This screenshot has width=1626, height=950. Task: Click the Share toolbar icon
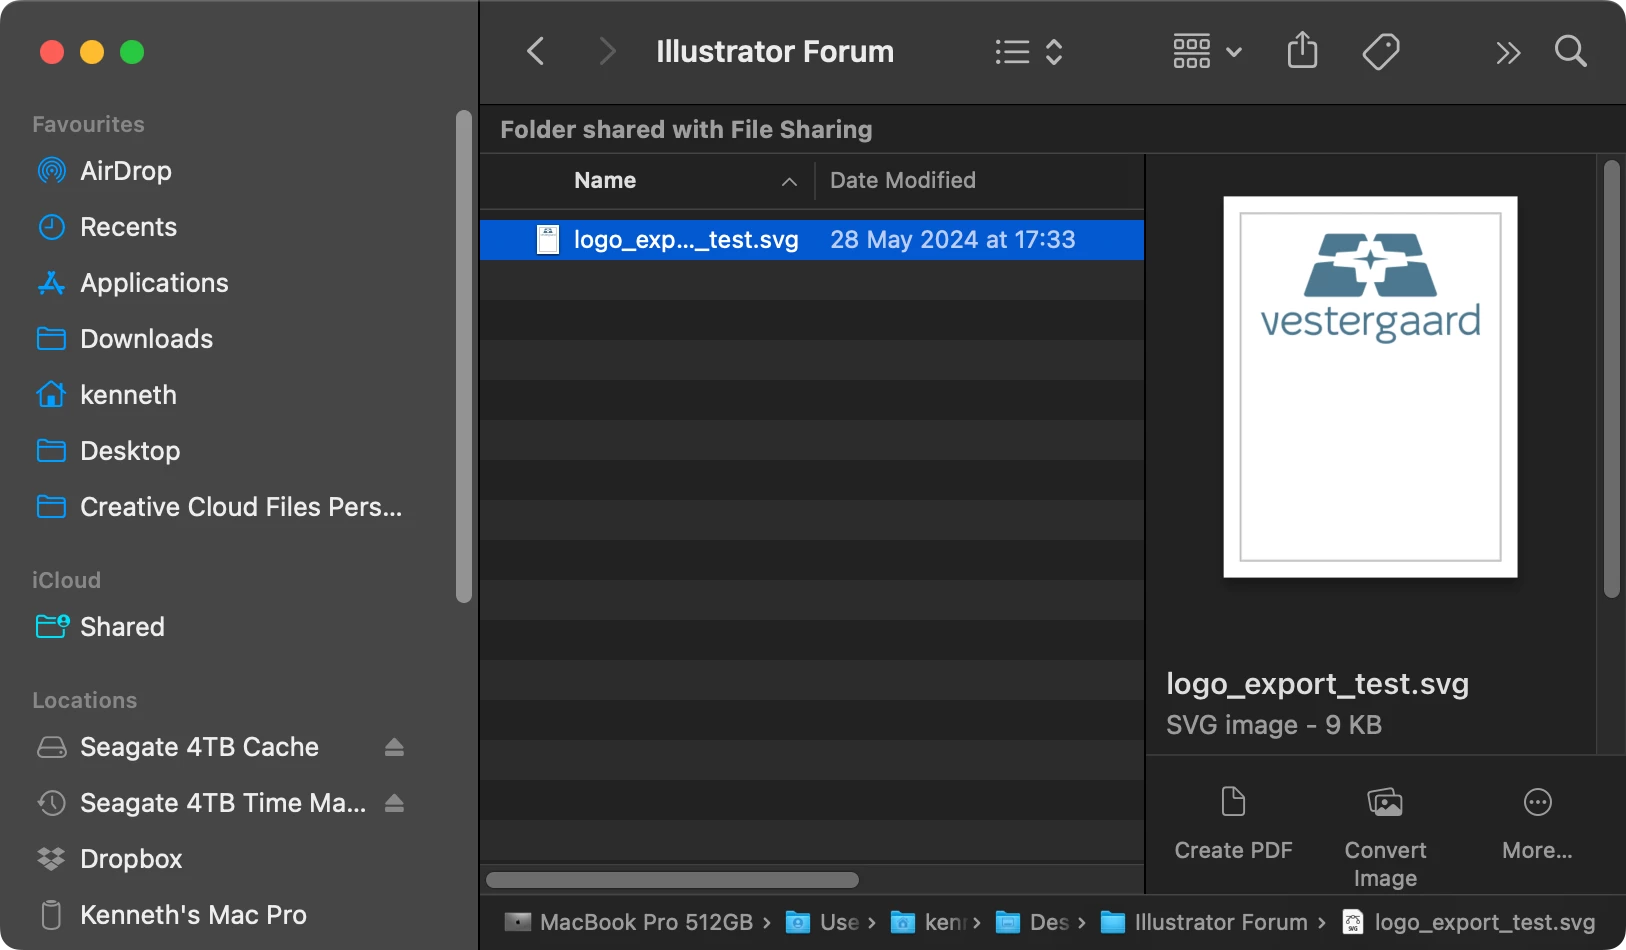(1302, 50)
